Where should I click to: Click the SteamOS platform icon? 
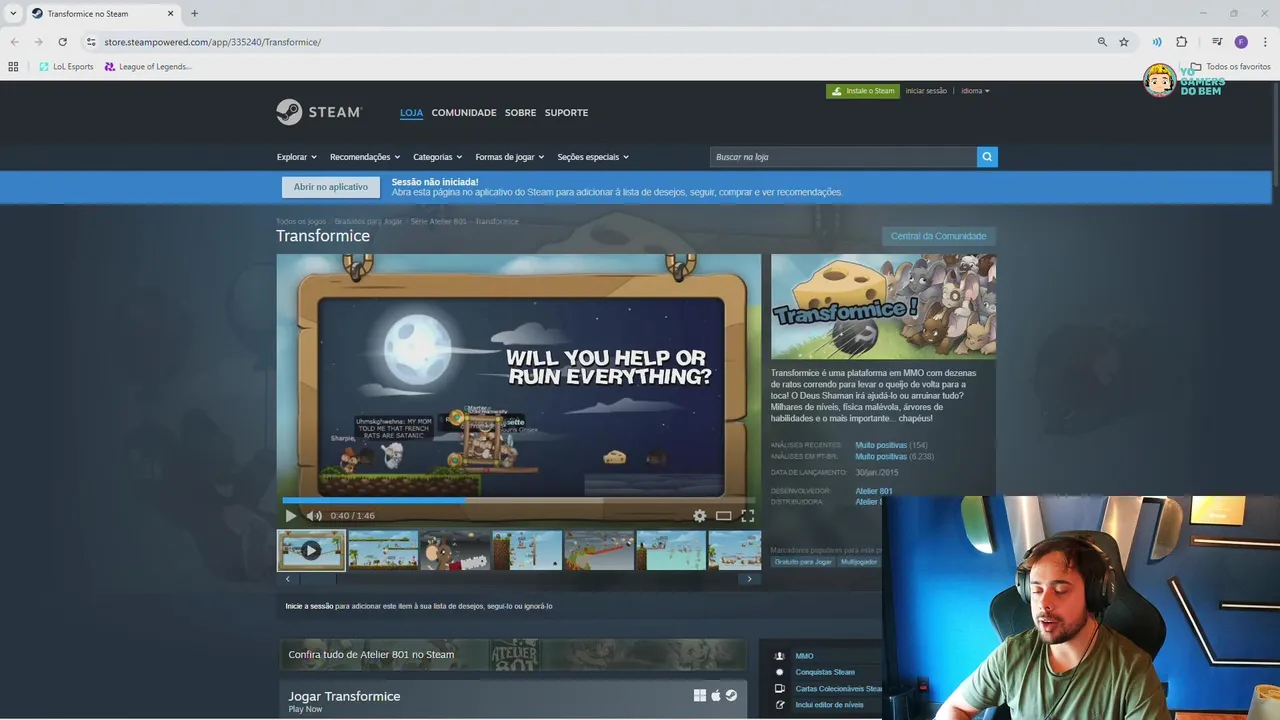pos(731,696)
